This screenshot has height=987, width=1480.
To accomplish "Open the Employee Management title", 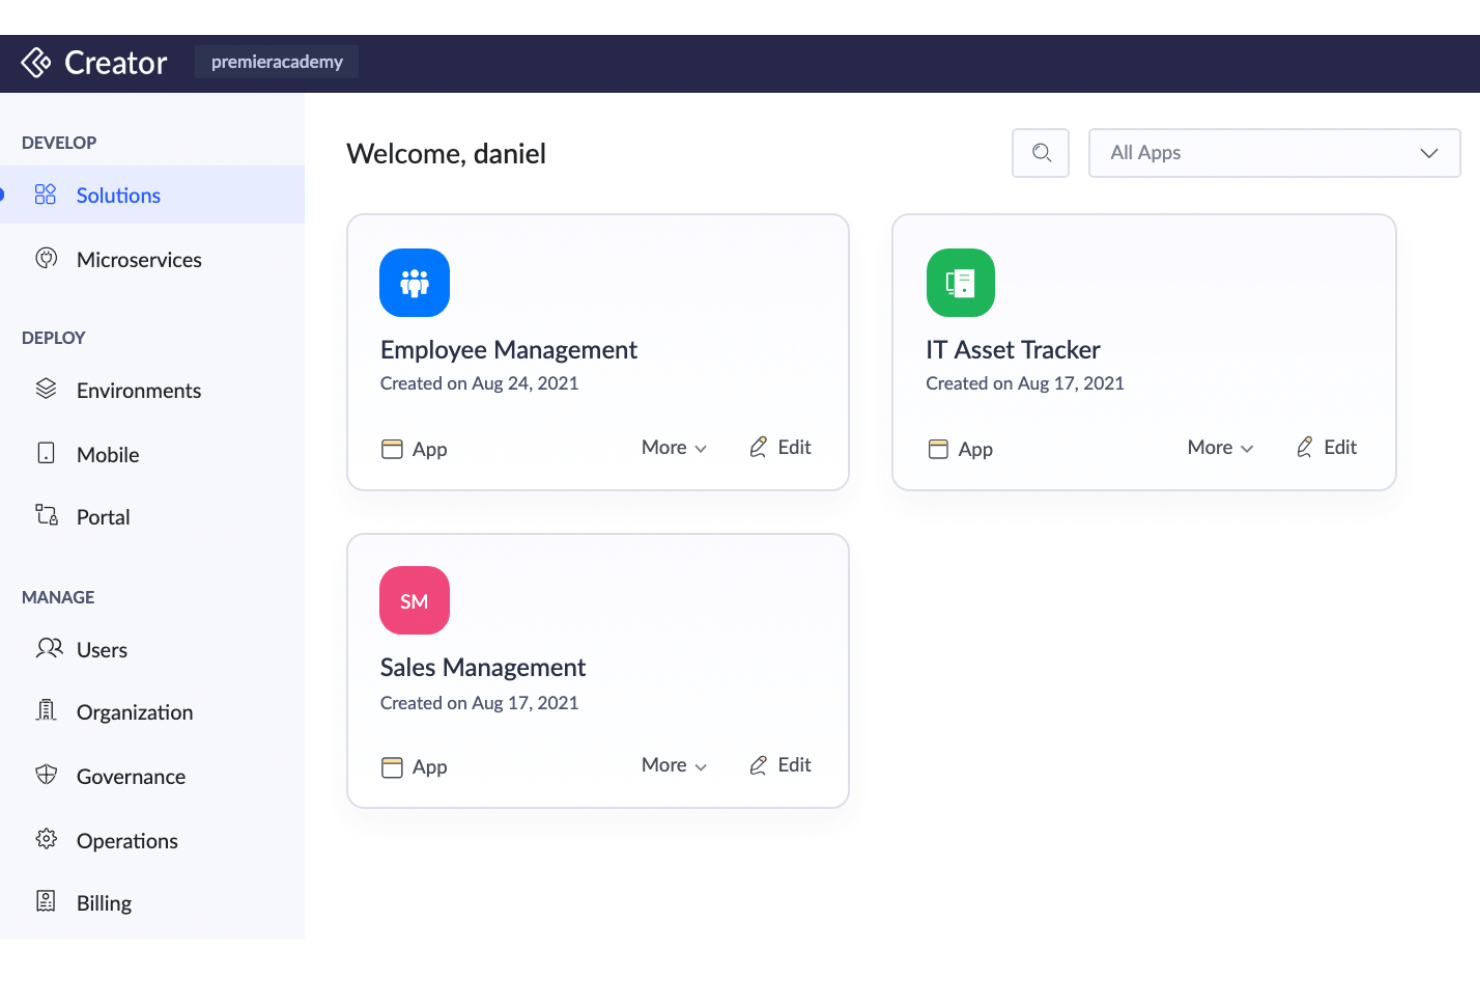I will [508, 350].
